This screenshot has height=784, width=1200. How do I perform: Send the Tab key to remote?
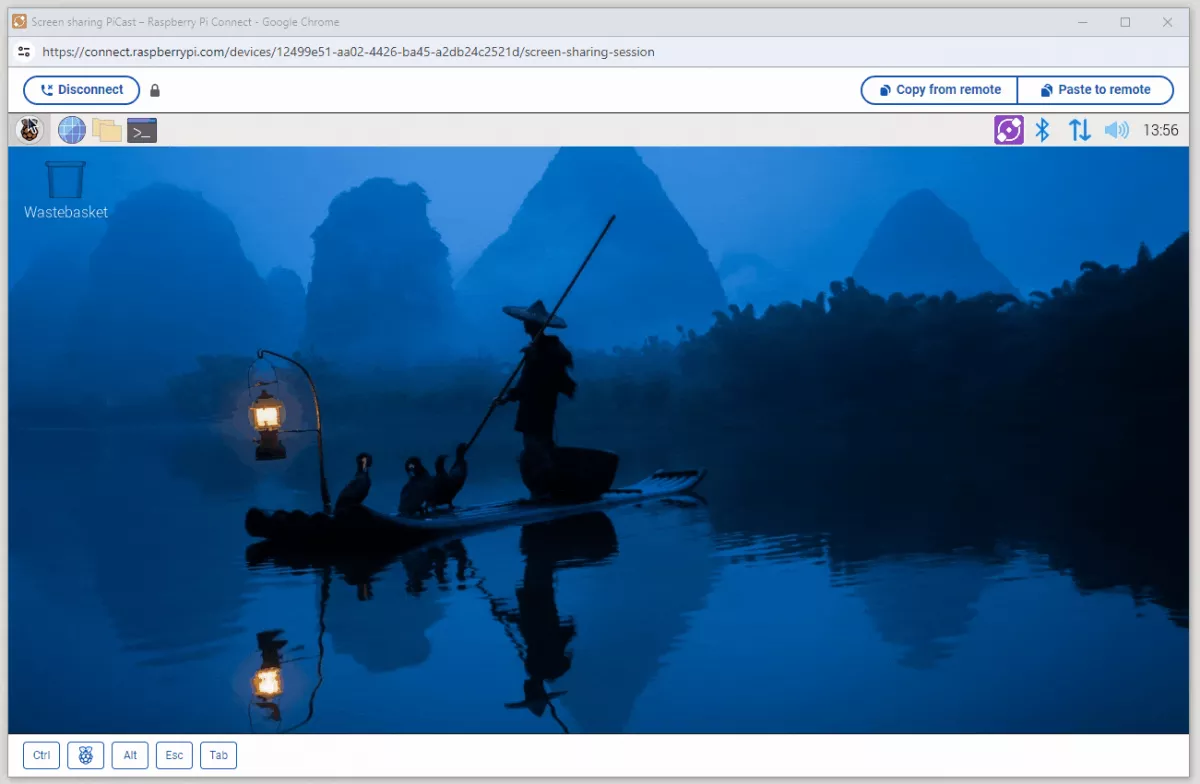click(218, 755)
